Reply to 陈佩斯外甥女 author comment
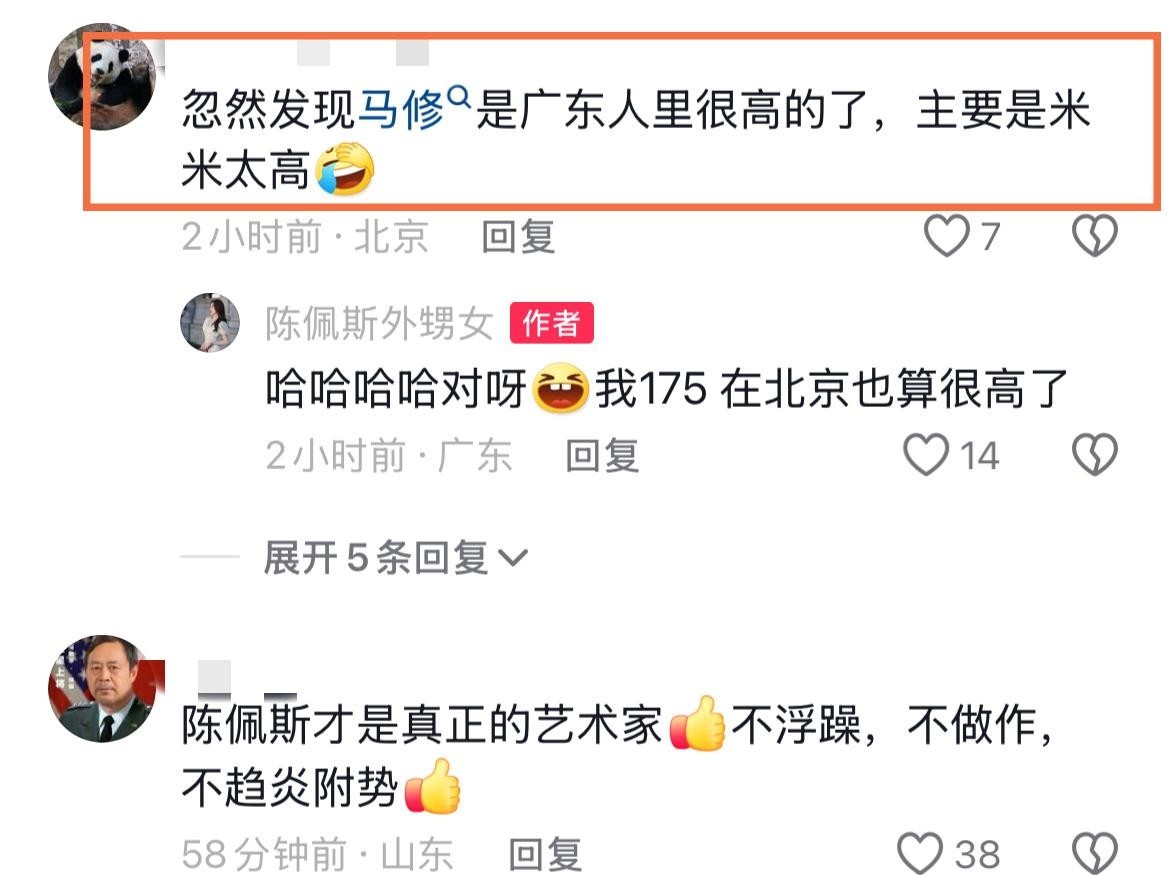1170x875 pixels. (x=602, y=455)
